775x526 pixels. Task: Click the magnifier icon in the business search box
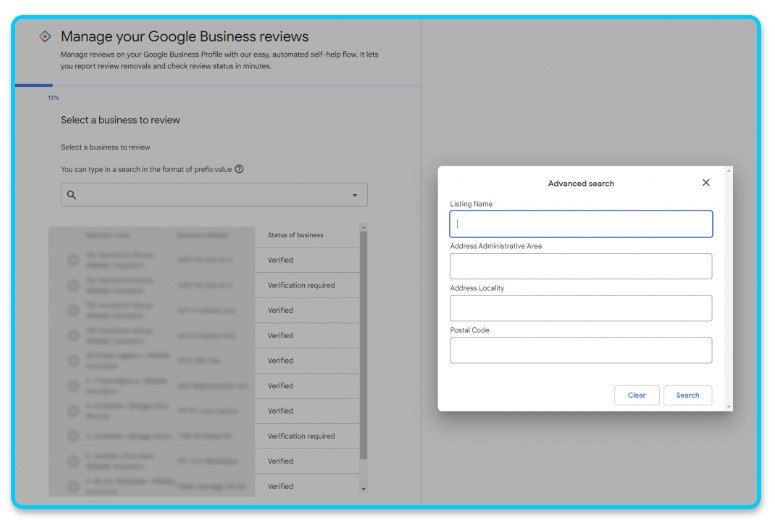tap(72, 195)
